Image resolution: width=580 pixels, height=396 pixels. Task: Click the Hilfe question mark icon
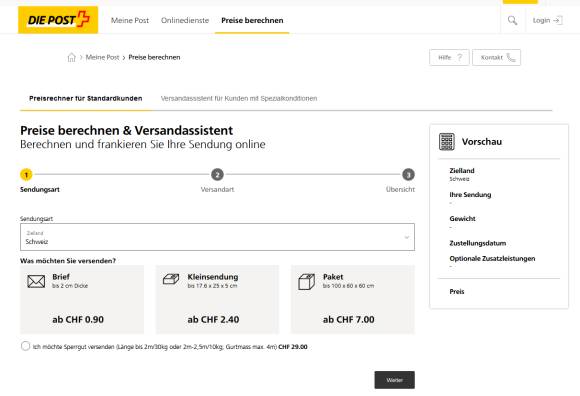[x=459, y=57]
